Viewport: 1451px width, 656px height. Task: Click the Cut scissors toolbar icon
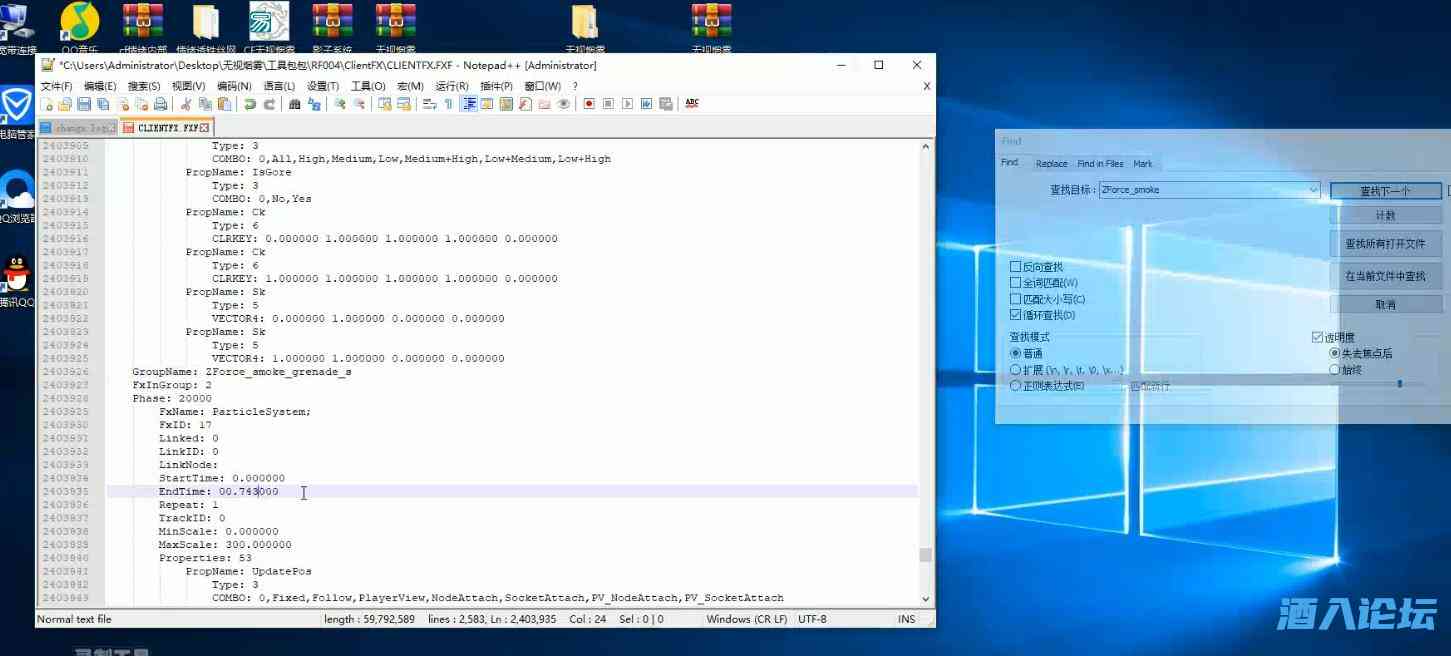[x=186, y=104]
